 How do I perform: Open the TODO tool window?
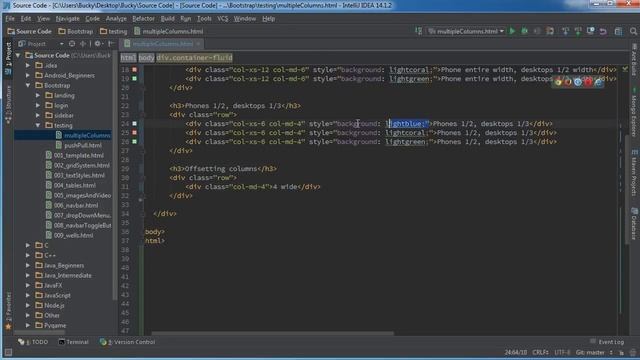[33, 342]
